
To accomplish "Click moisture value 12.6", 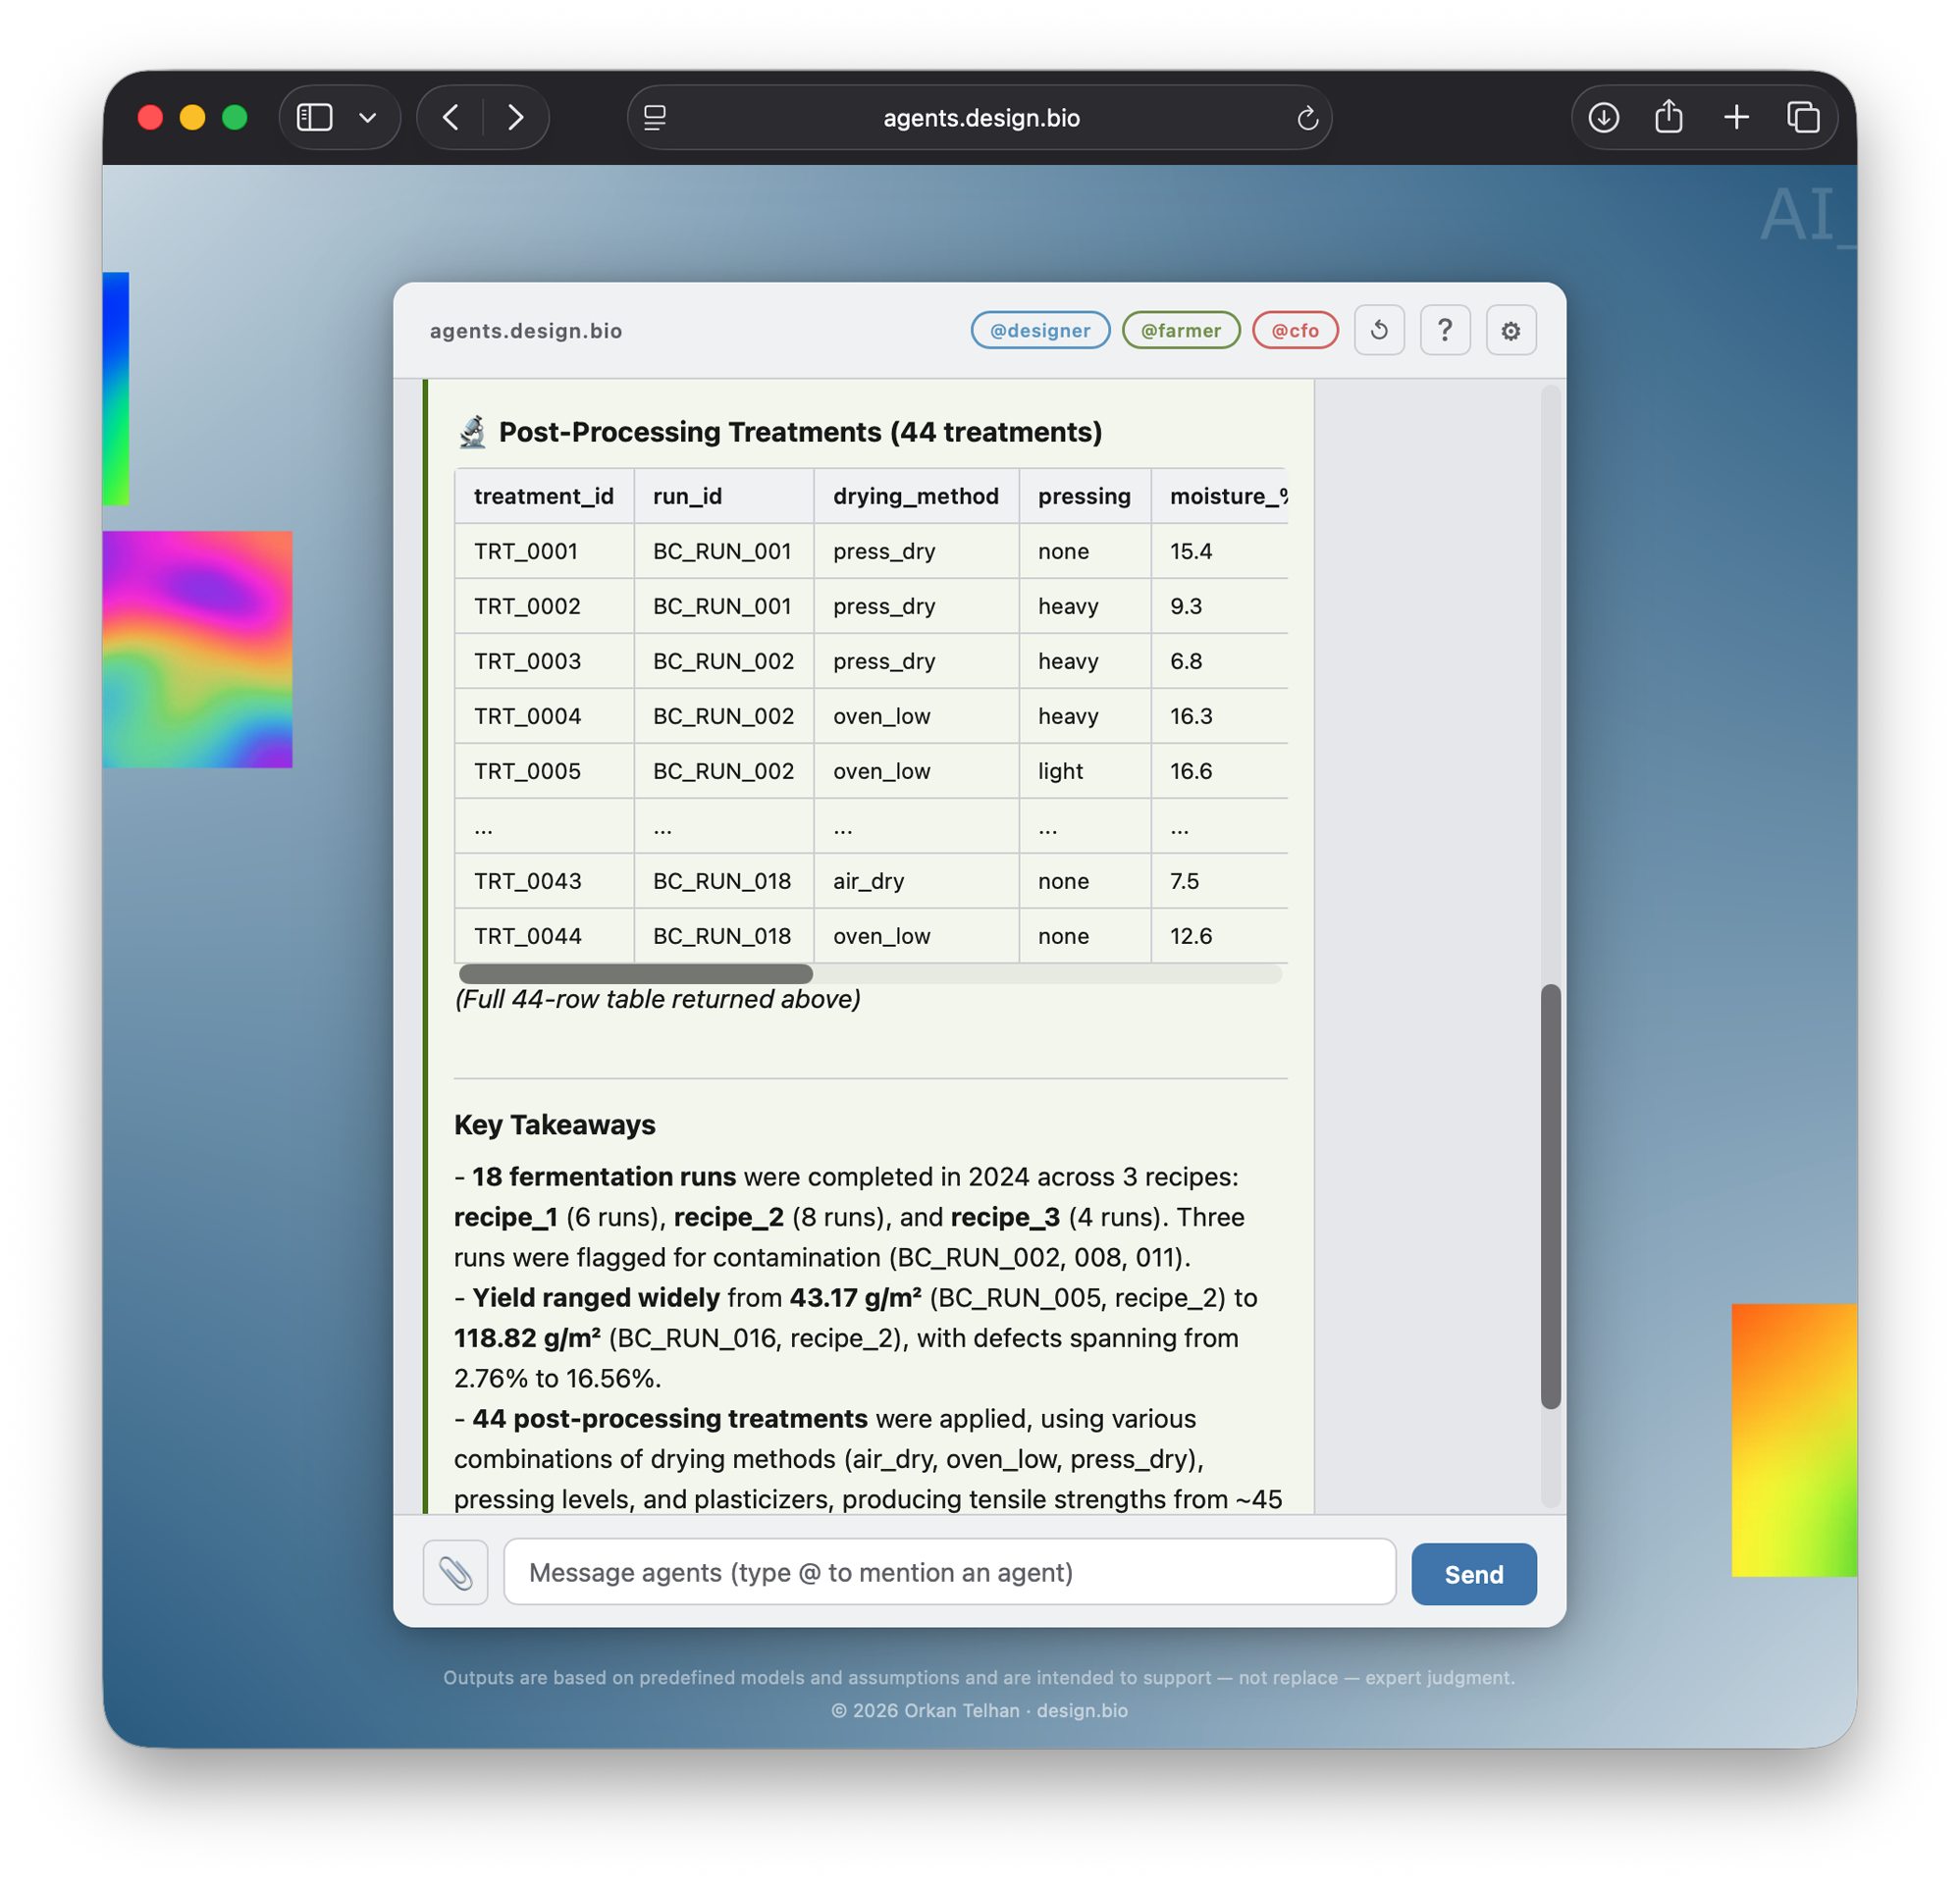I will [x=1219, y=936].
